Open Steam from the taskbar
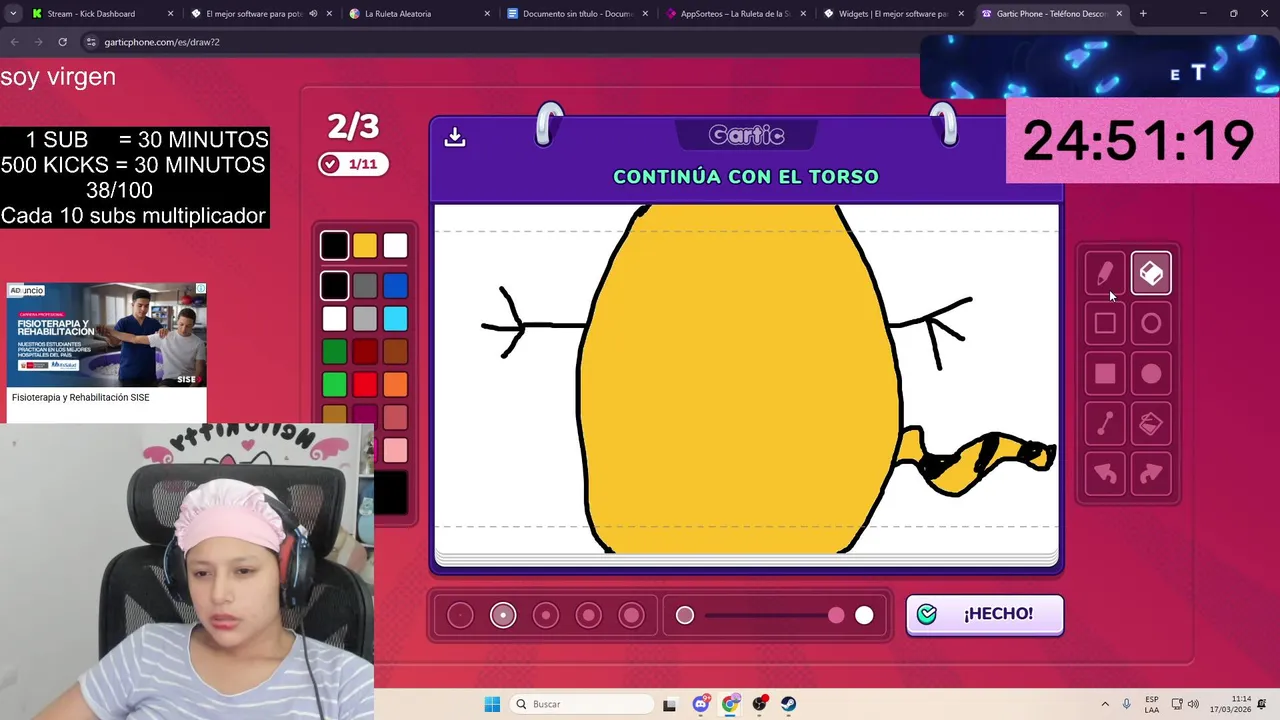This screenshot has width=1280, height=720. click(x=789, y=704)
